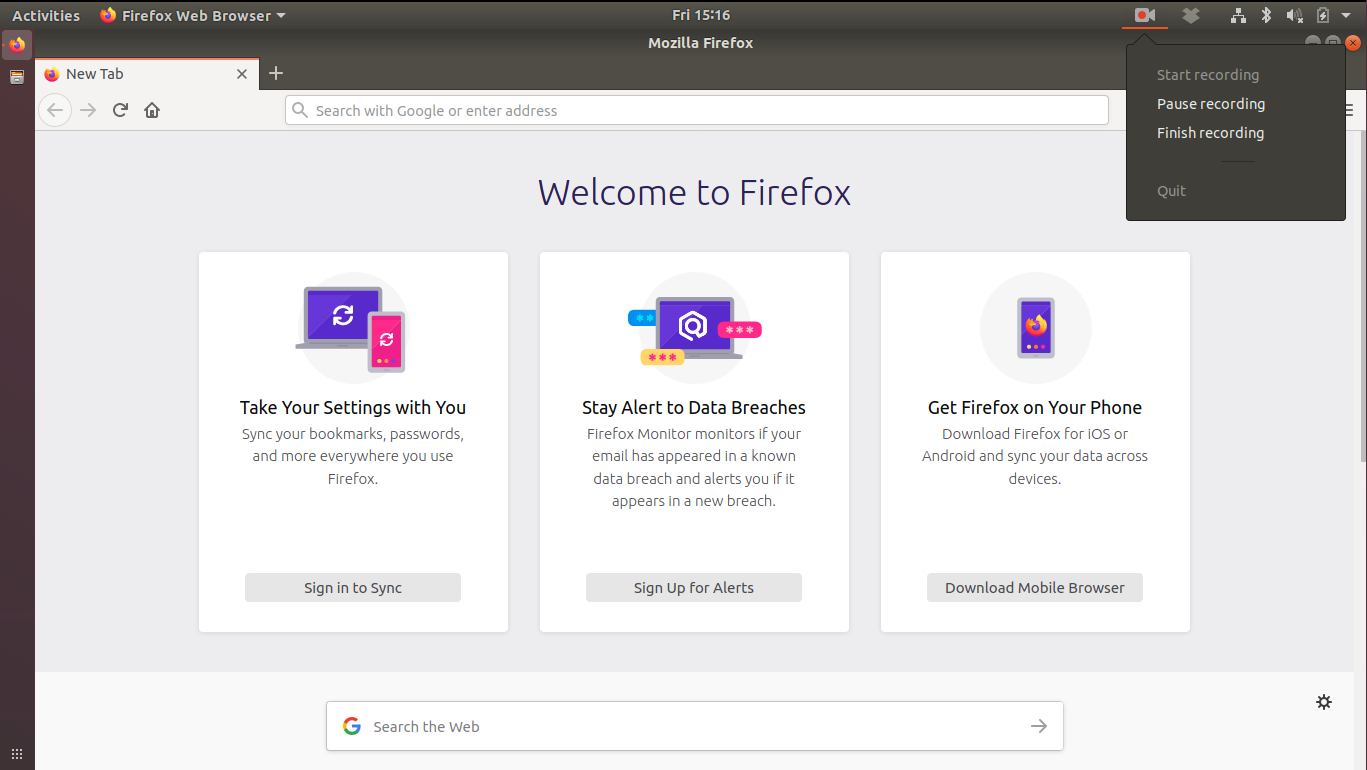Click the browser forward arrow
This screenshot has width=1367, height=770.
point(88,110)
